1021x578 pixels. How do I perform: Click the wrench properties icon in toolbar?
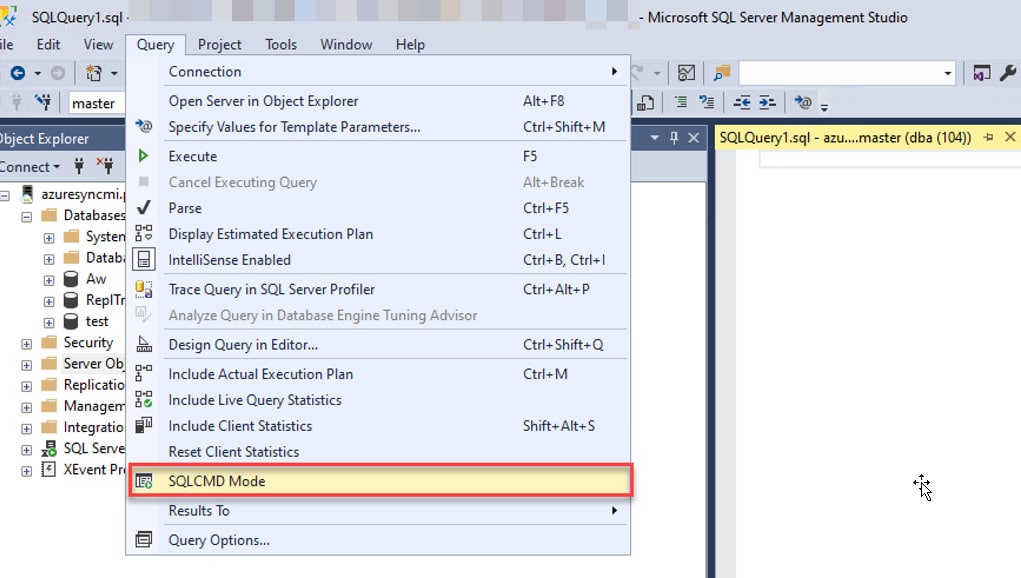(1007, 73)
